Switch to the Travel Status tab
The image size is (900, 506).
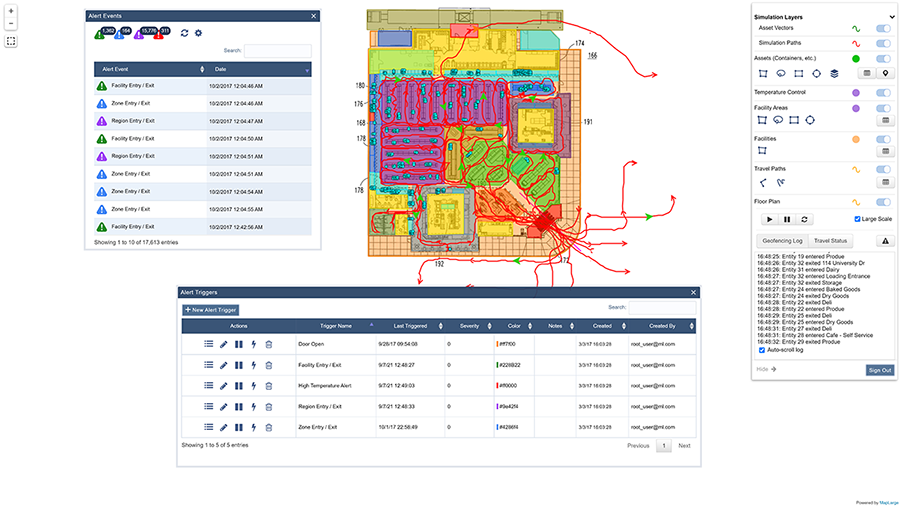point(831,241)
